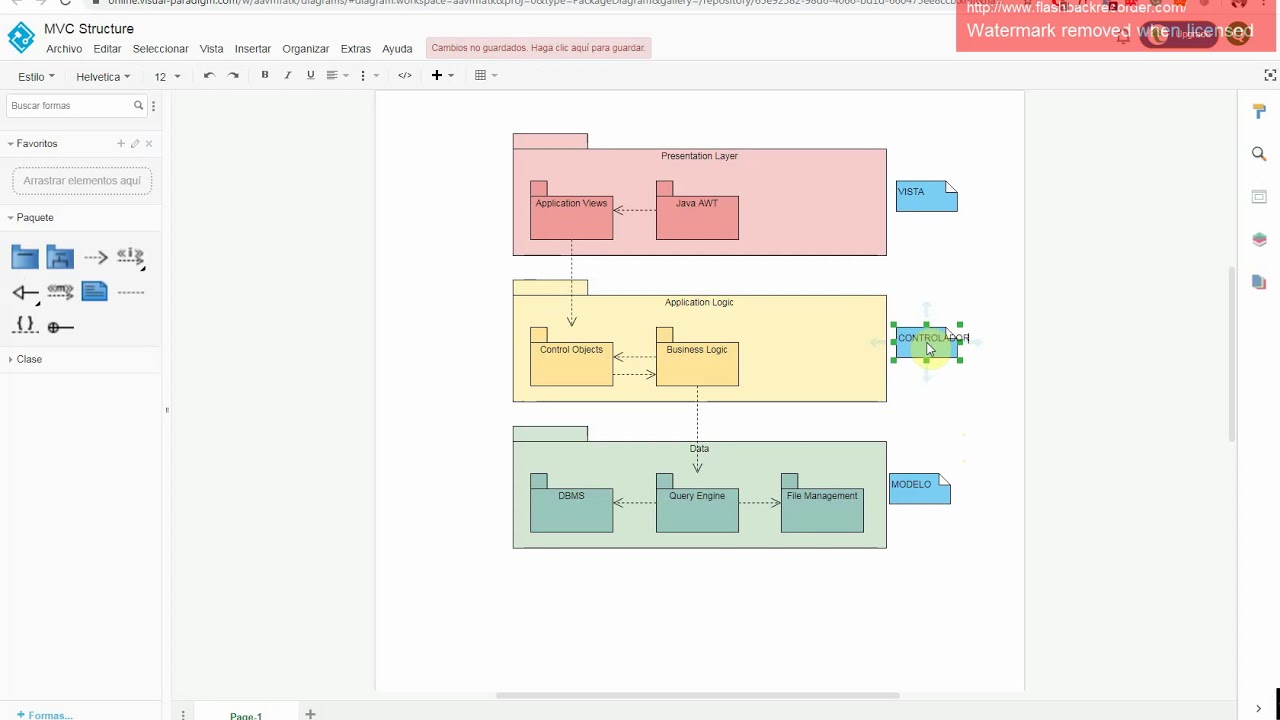Select the Page-1 tab
Screen dimensions: 1280x720
click(x=246, y=714)
